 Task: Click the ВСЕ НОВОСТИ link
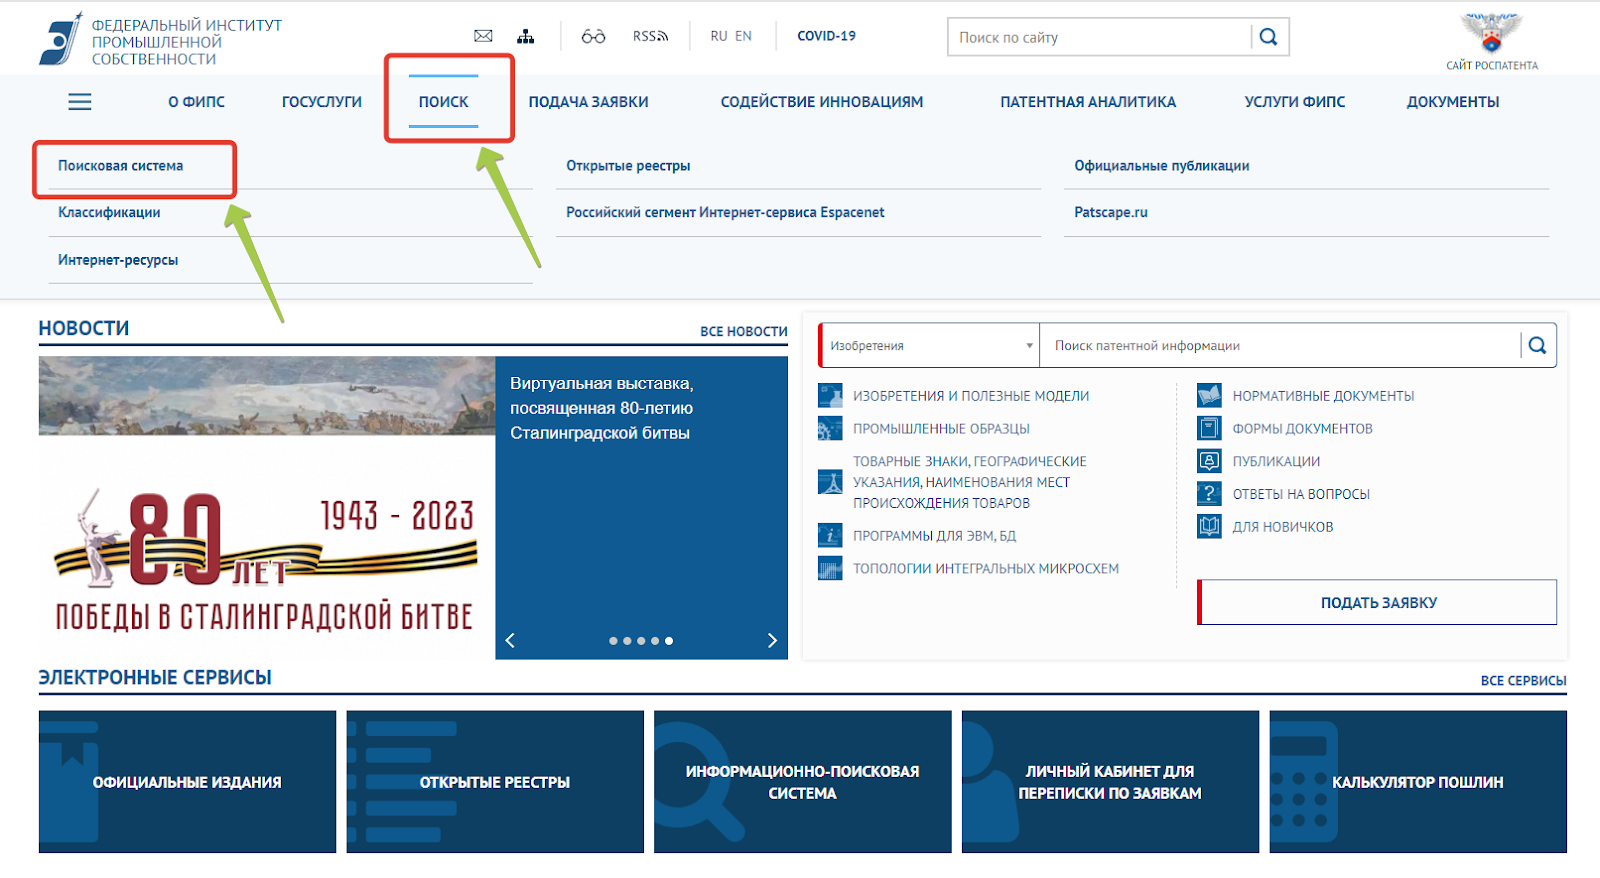click(744, 332)
